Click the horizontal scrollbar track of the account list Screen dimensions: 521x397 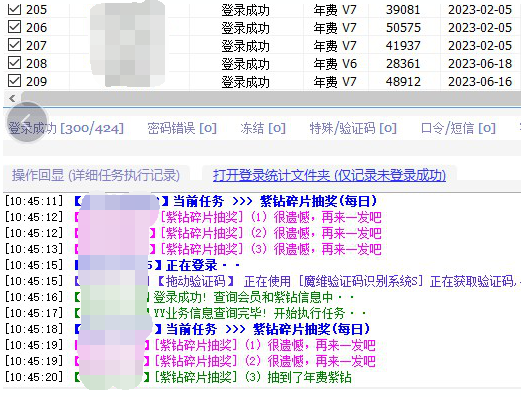point(271,98)
